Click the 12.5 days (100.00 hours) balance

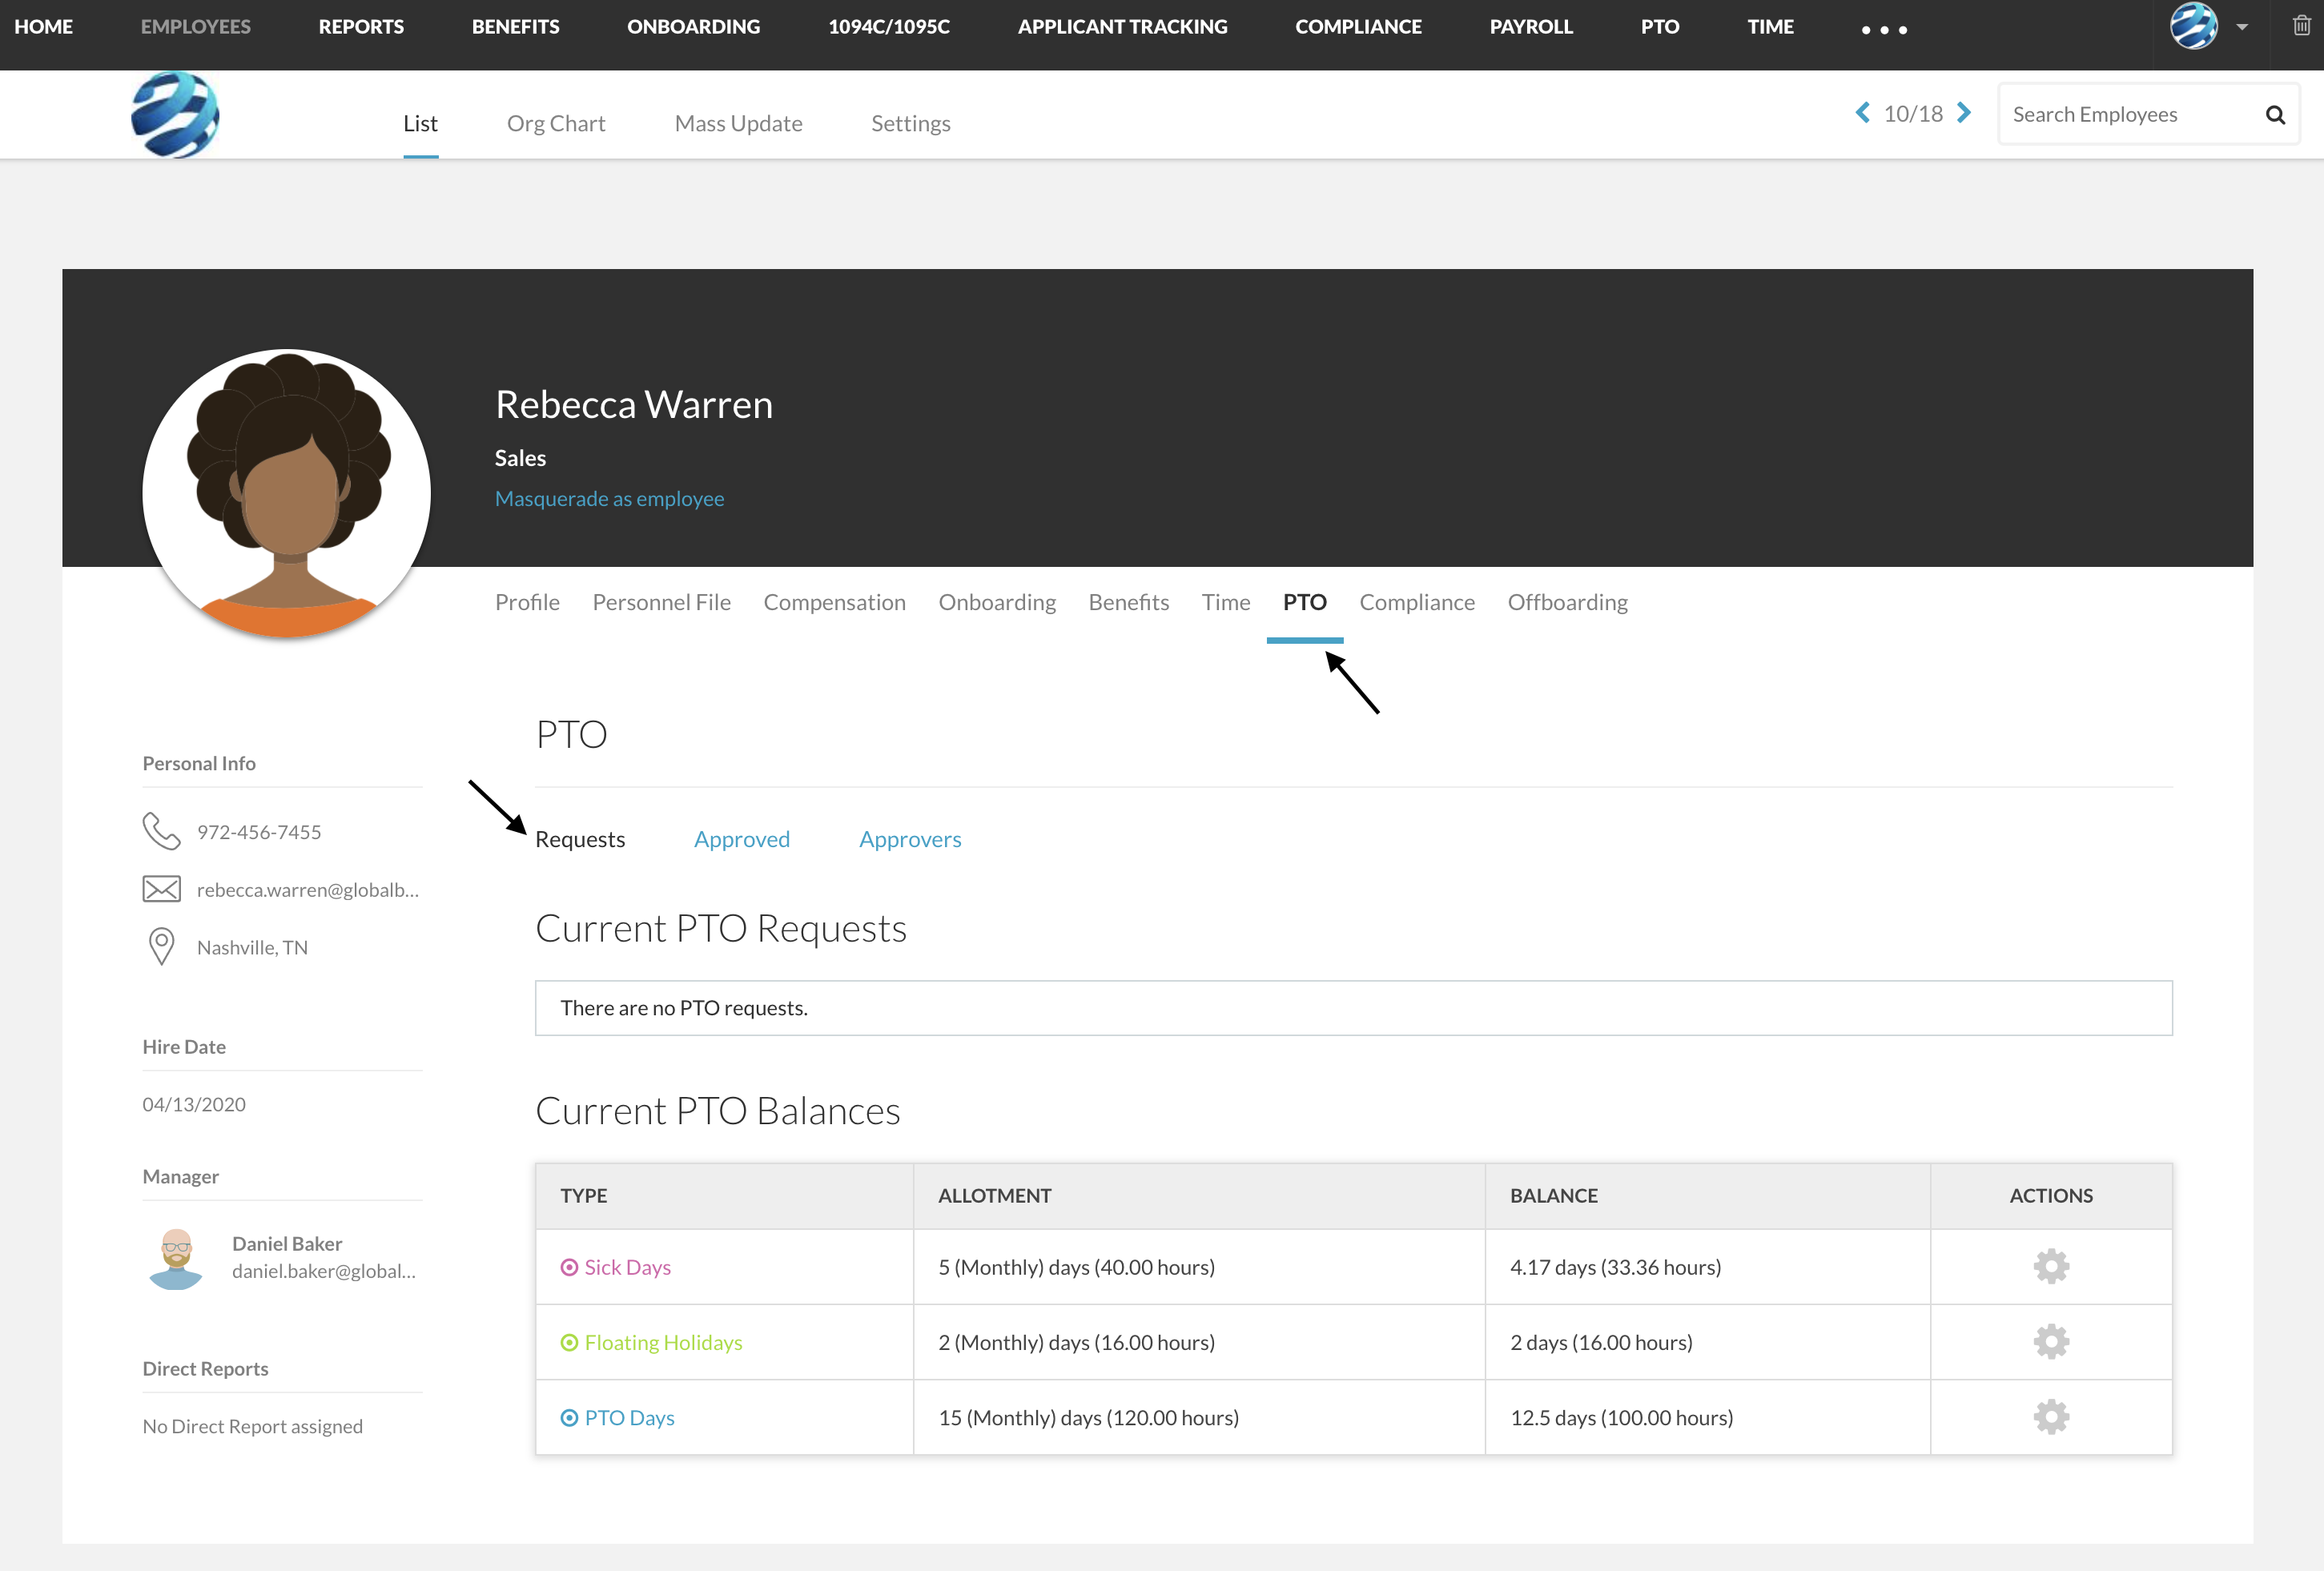(x=1621, y=1417)
